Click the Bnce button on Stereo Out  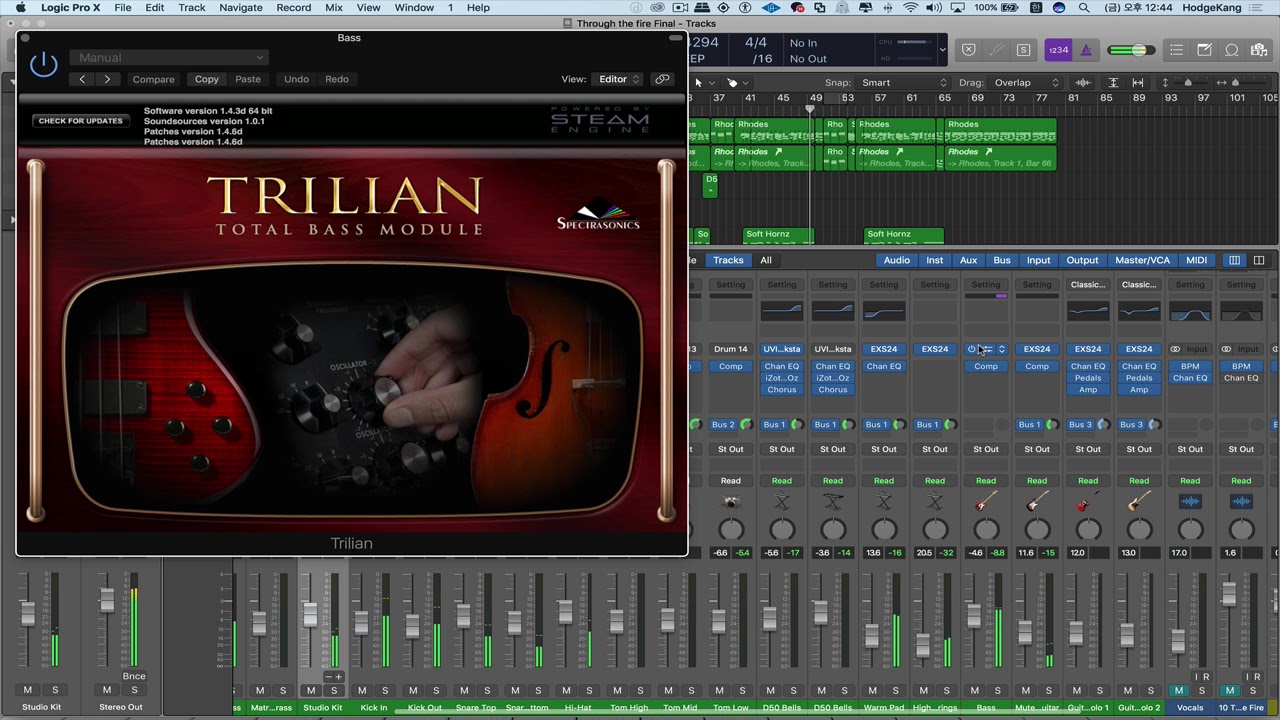pyautogui.click(x=134, y=676)
